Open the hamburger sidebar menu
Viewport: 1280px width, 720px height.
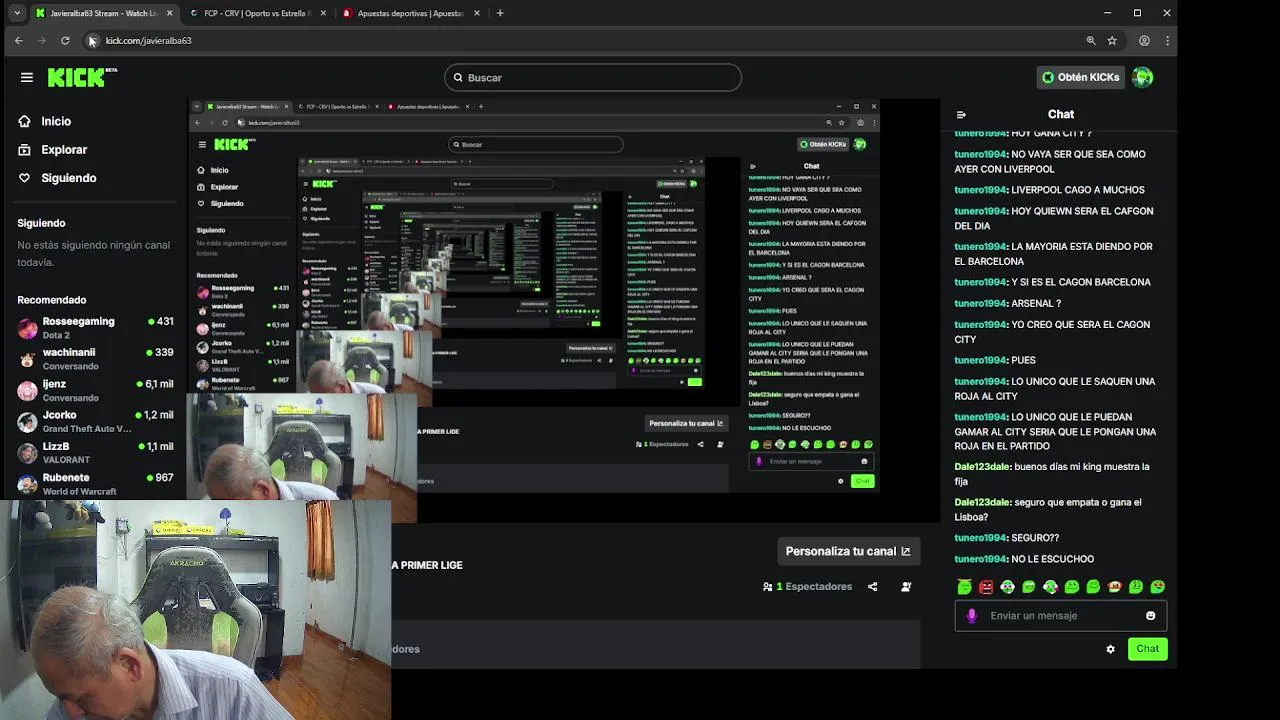tap(27, 77)
